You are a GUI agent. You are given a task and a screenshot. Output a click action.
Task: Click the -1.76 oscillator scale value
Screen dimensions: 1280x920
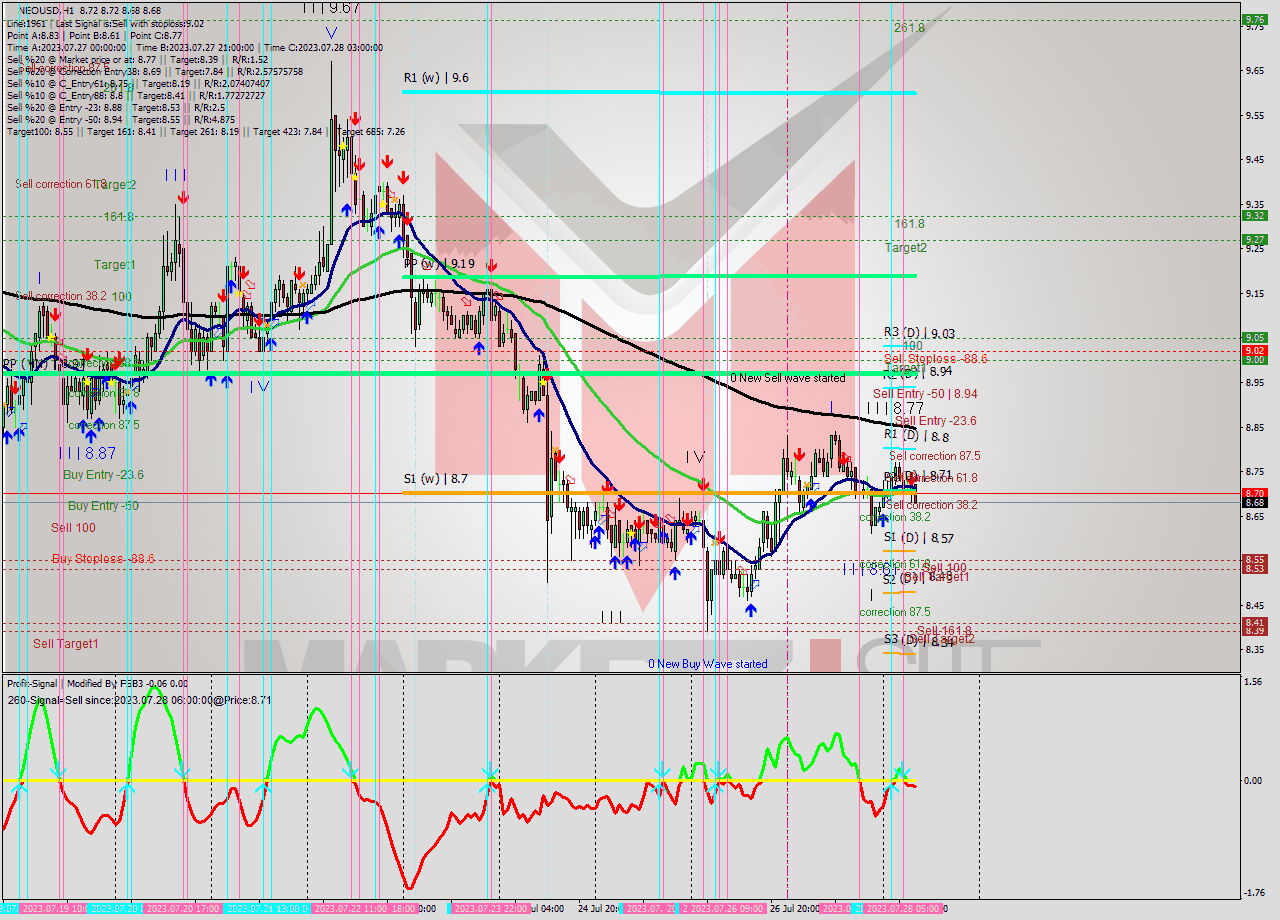tap(1254, 894)
